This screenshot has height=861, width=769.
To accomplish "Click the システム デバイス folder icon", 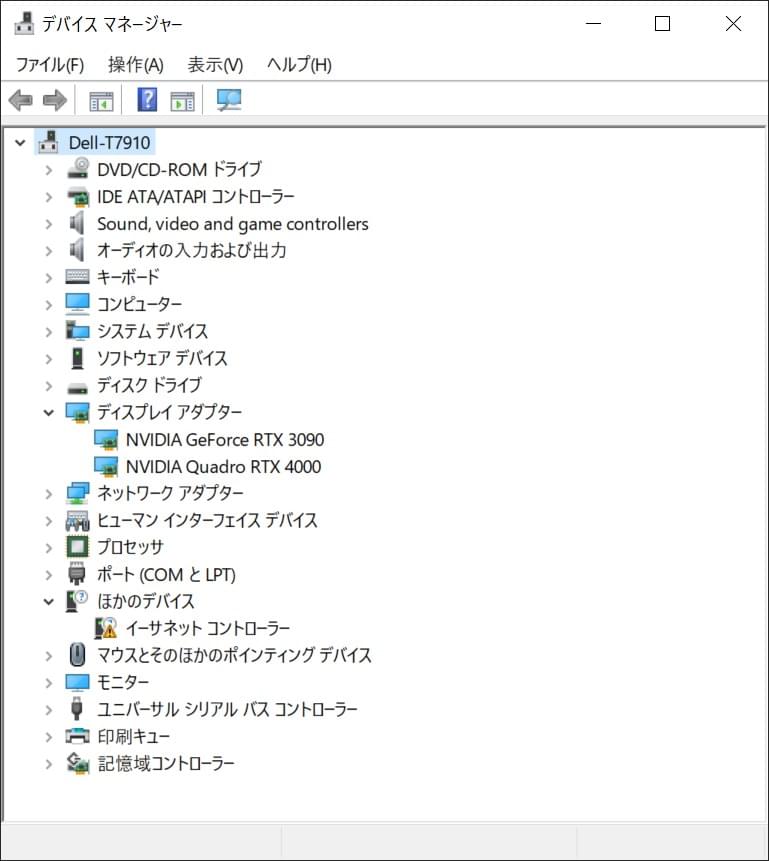I will click(77, 330).
